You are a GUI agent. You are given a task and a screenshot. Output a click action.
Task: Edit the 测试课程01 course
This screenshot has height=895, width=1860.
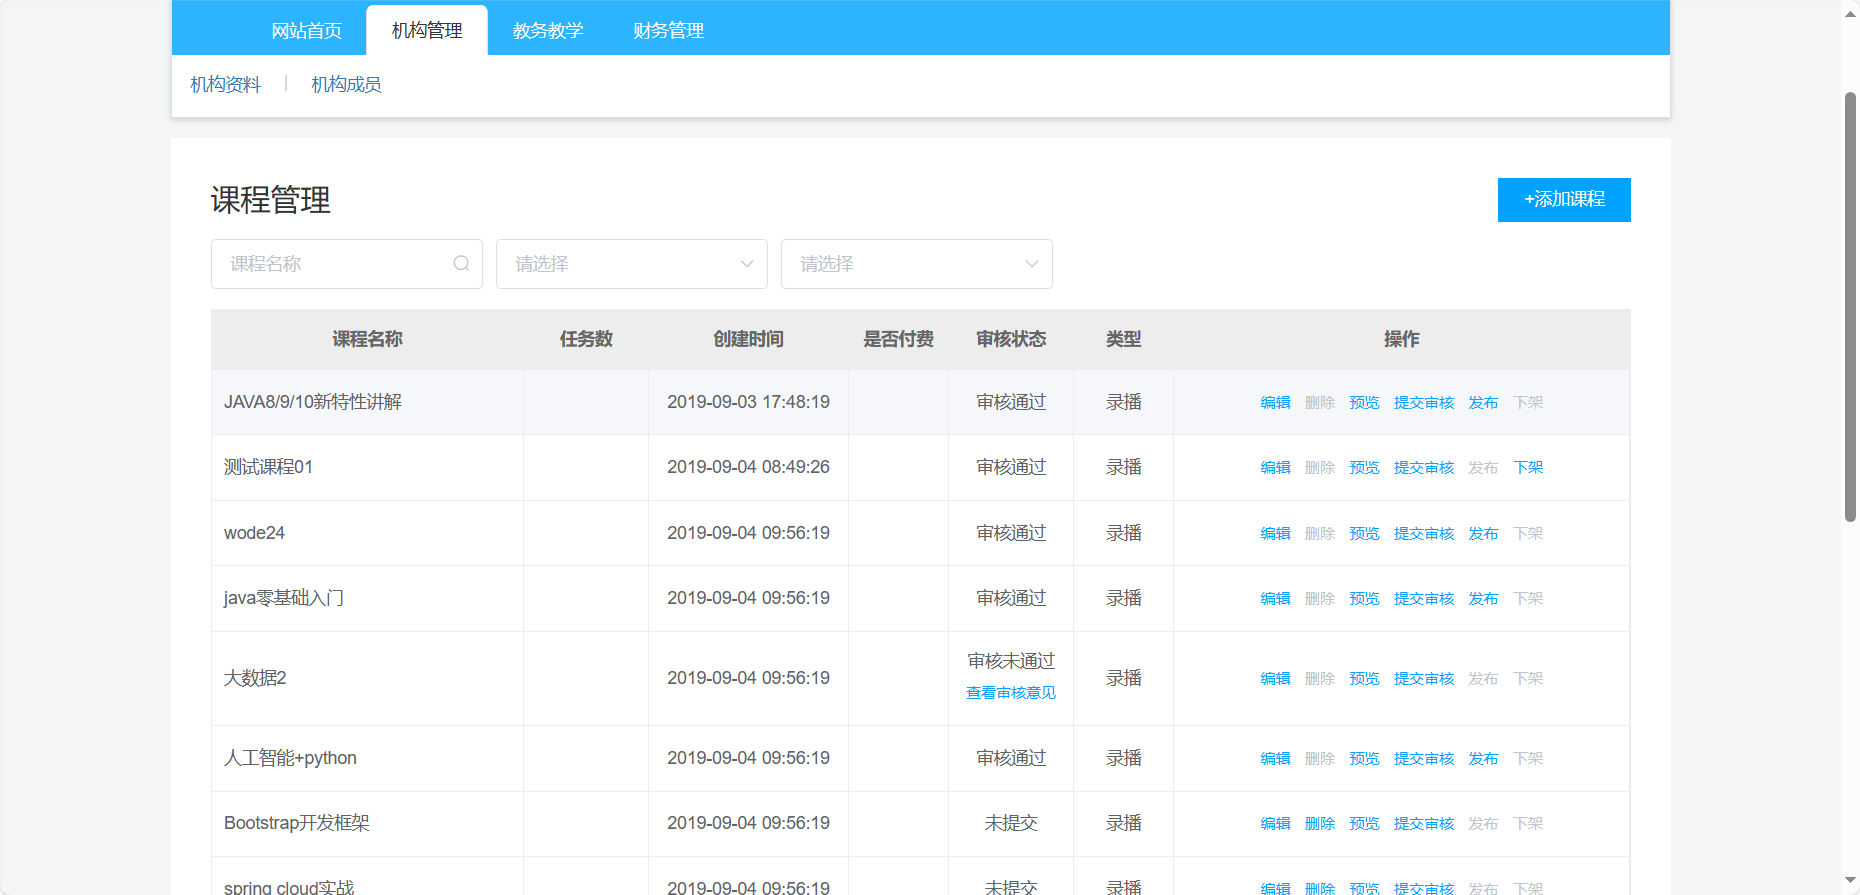click(x=1275, y=467)
